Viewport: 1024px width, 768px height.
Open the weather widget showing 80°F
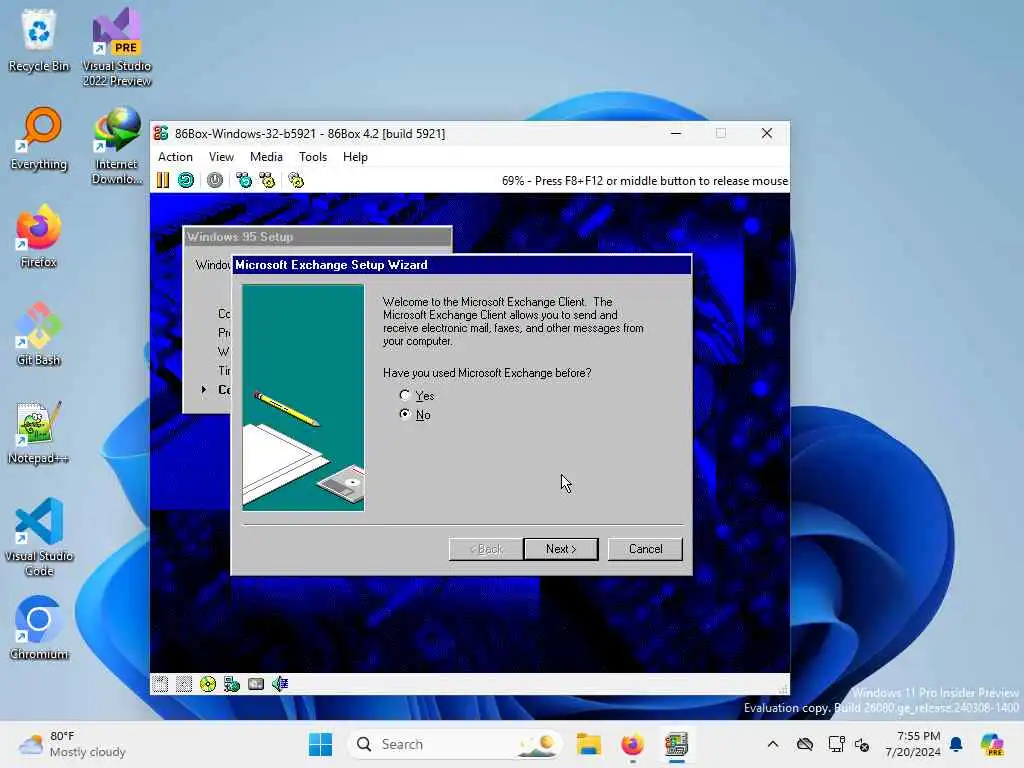[72, 744]
